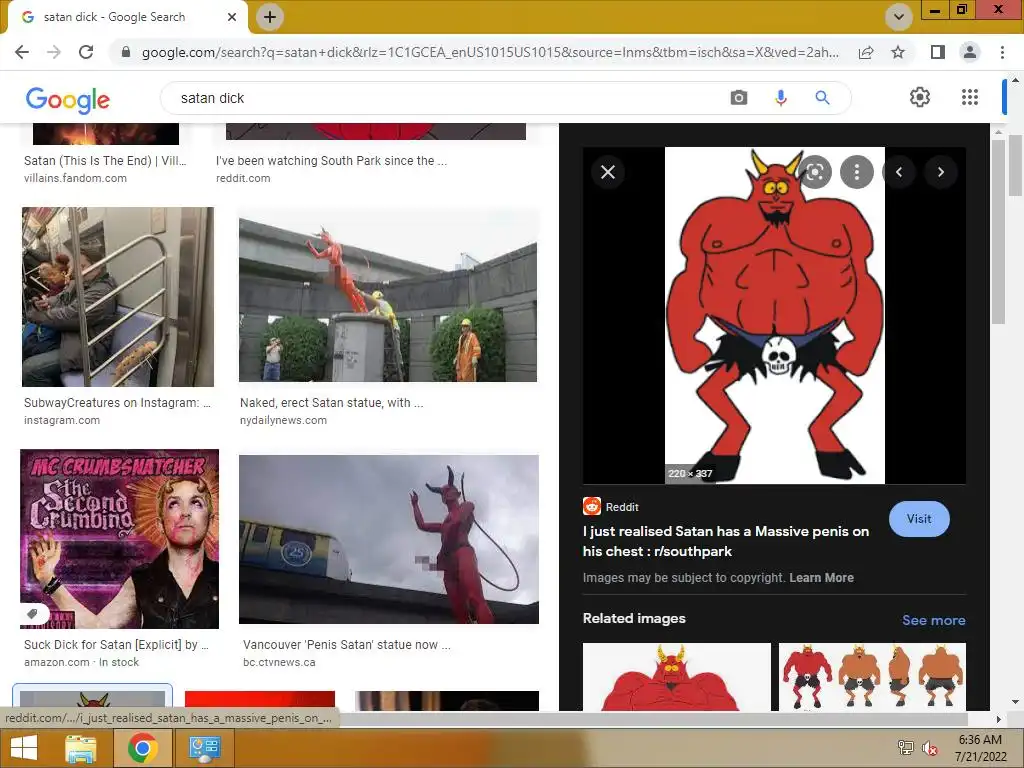The height and width of the screenshot is (768, 1024).
Task: Toggle the browser side panel
Action: coord(938,52)
